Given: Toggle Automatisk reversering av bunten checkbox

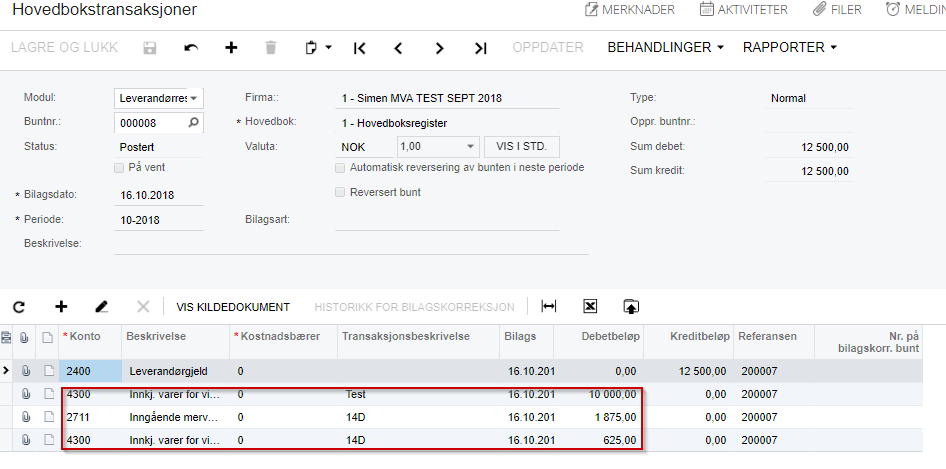Looking at the screenshot, I should point(340,168).
